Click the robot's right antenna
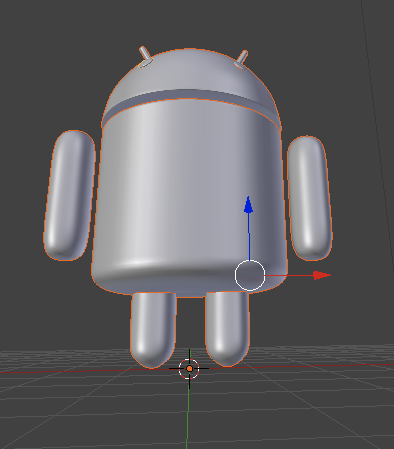 pos(241,59)
